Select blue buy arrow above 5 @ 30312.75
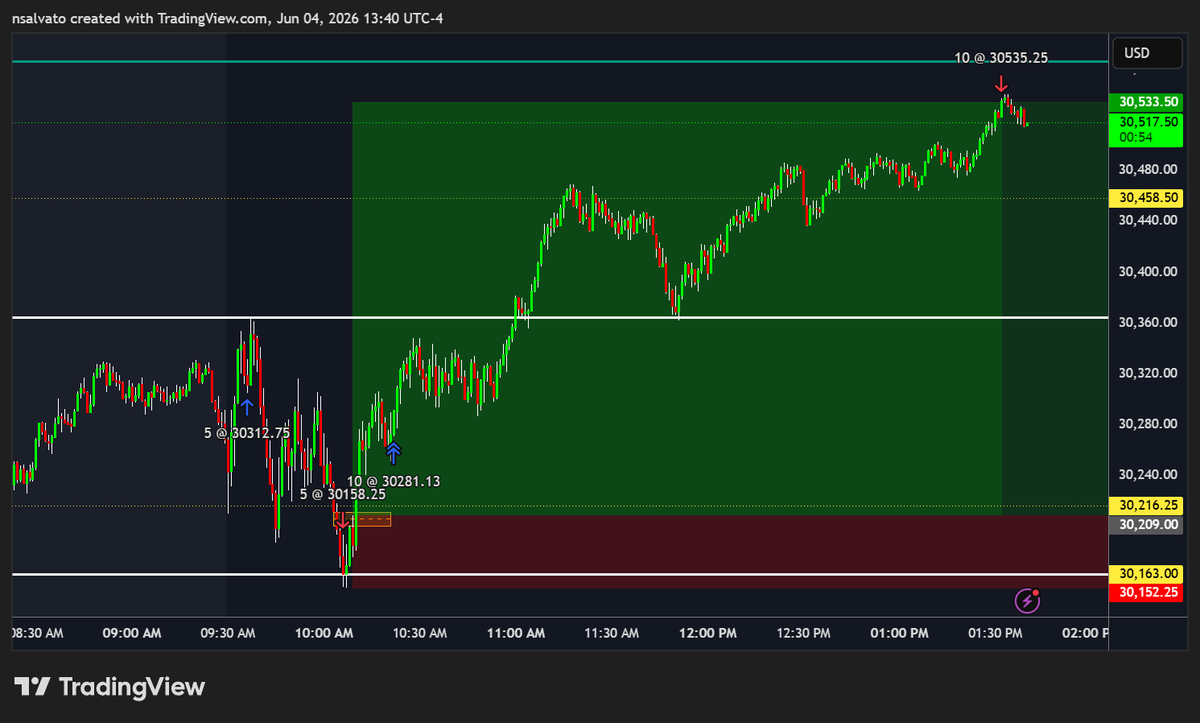 pyautogui.click(x=246, y=407)
